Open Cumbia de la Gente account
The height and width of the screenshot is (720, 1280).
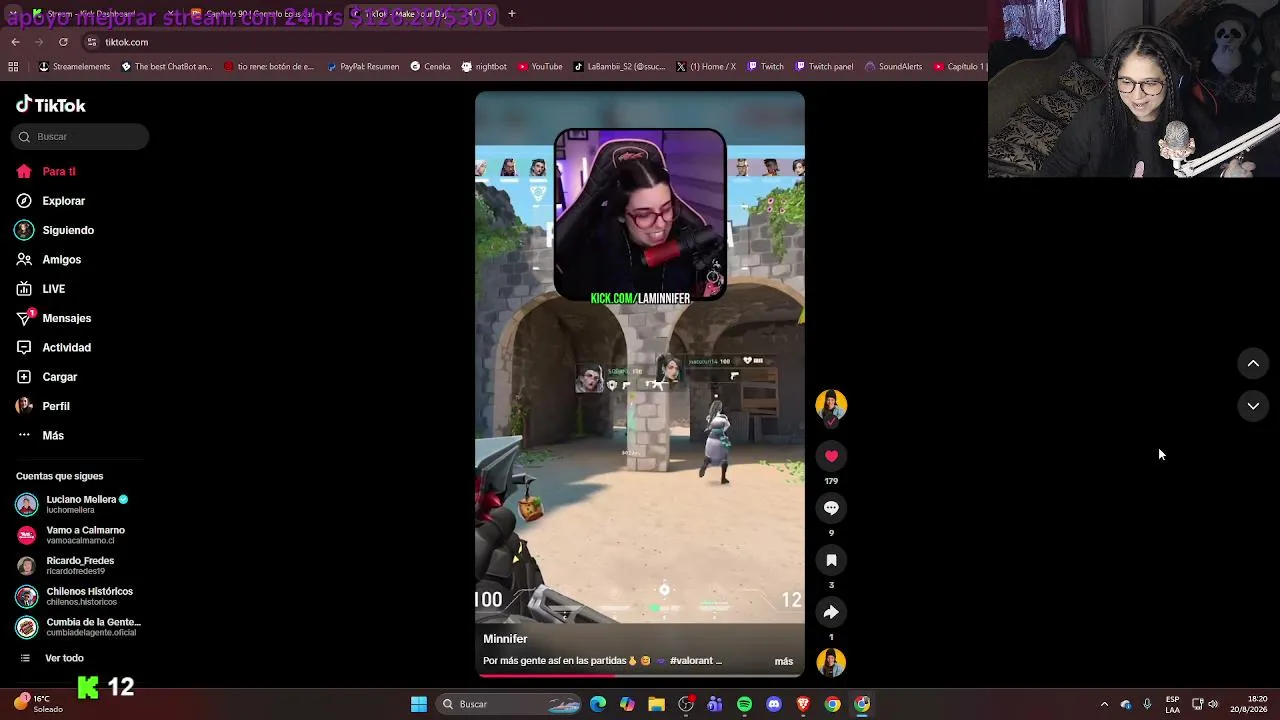[x=78, y=627]
